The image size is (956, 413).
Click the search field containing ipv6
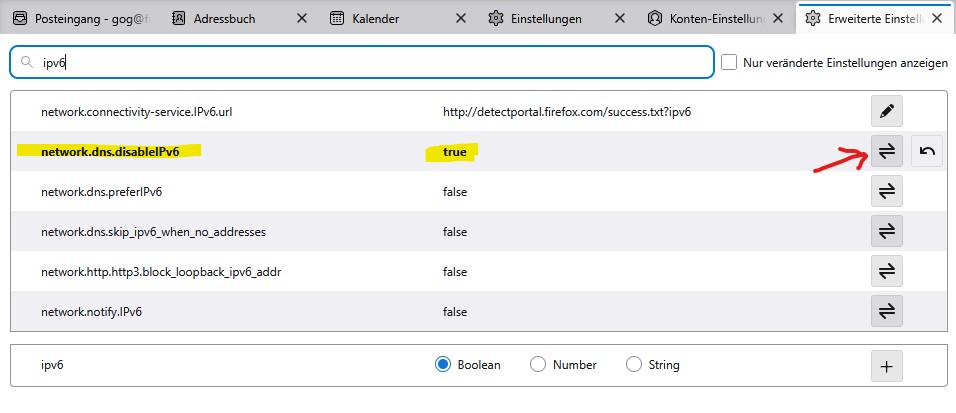pyautogui.click(x=360, y=62)
